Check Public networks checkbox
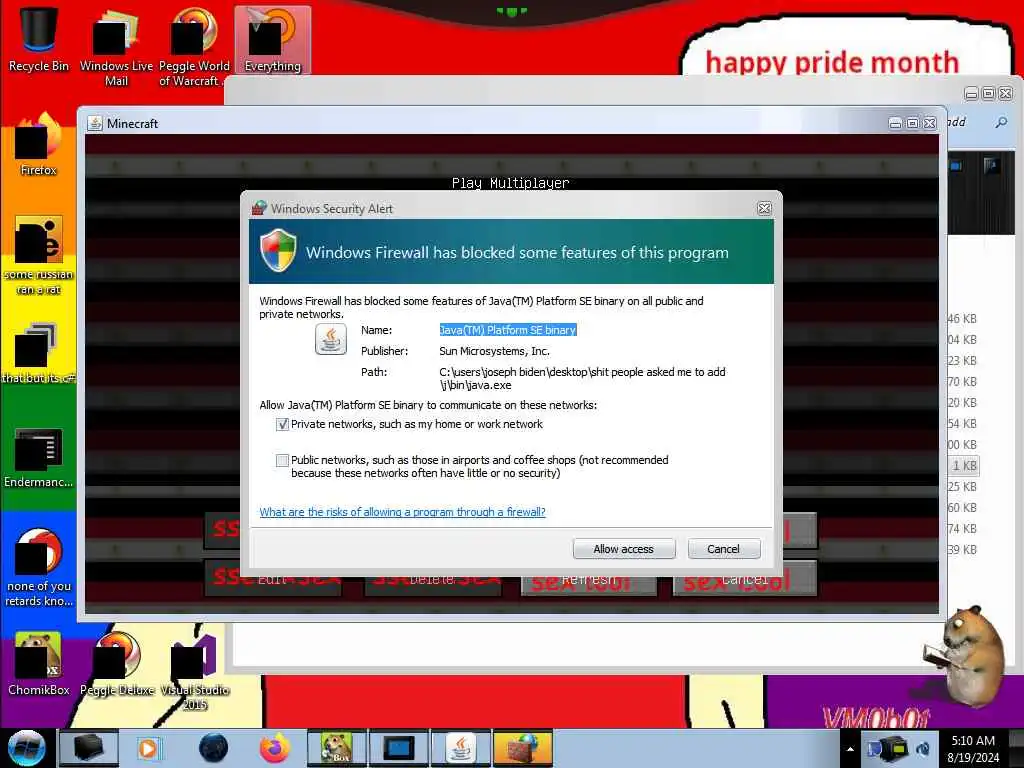The width and height of the screenshot is (1024, 768). (282, 460)
